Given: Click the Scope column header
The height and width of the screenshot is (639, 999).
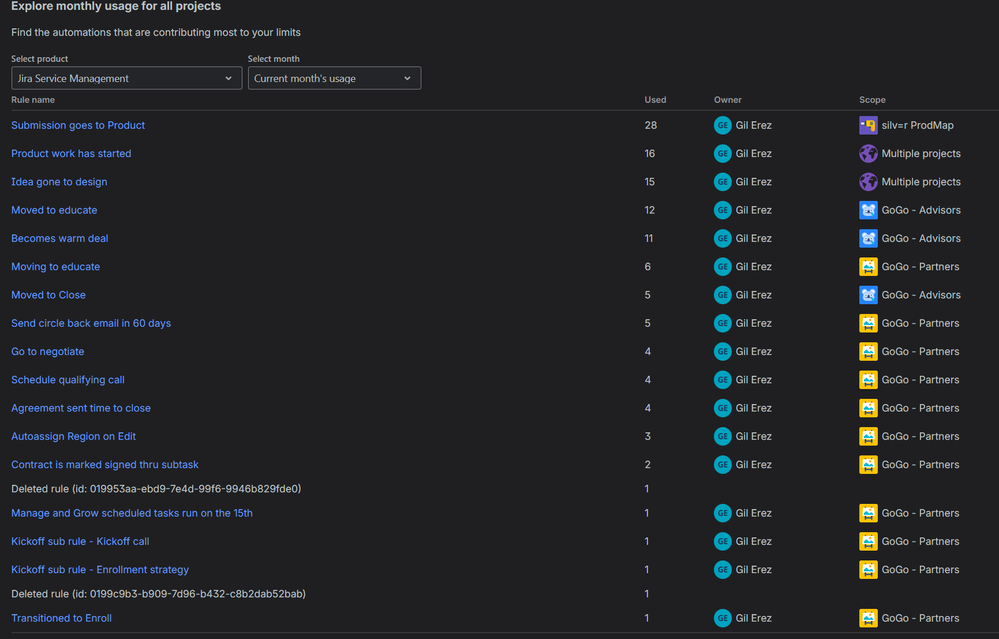Looking at the screenshot, I should pos(872,100).
